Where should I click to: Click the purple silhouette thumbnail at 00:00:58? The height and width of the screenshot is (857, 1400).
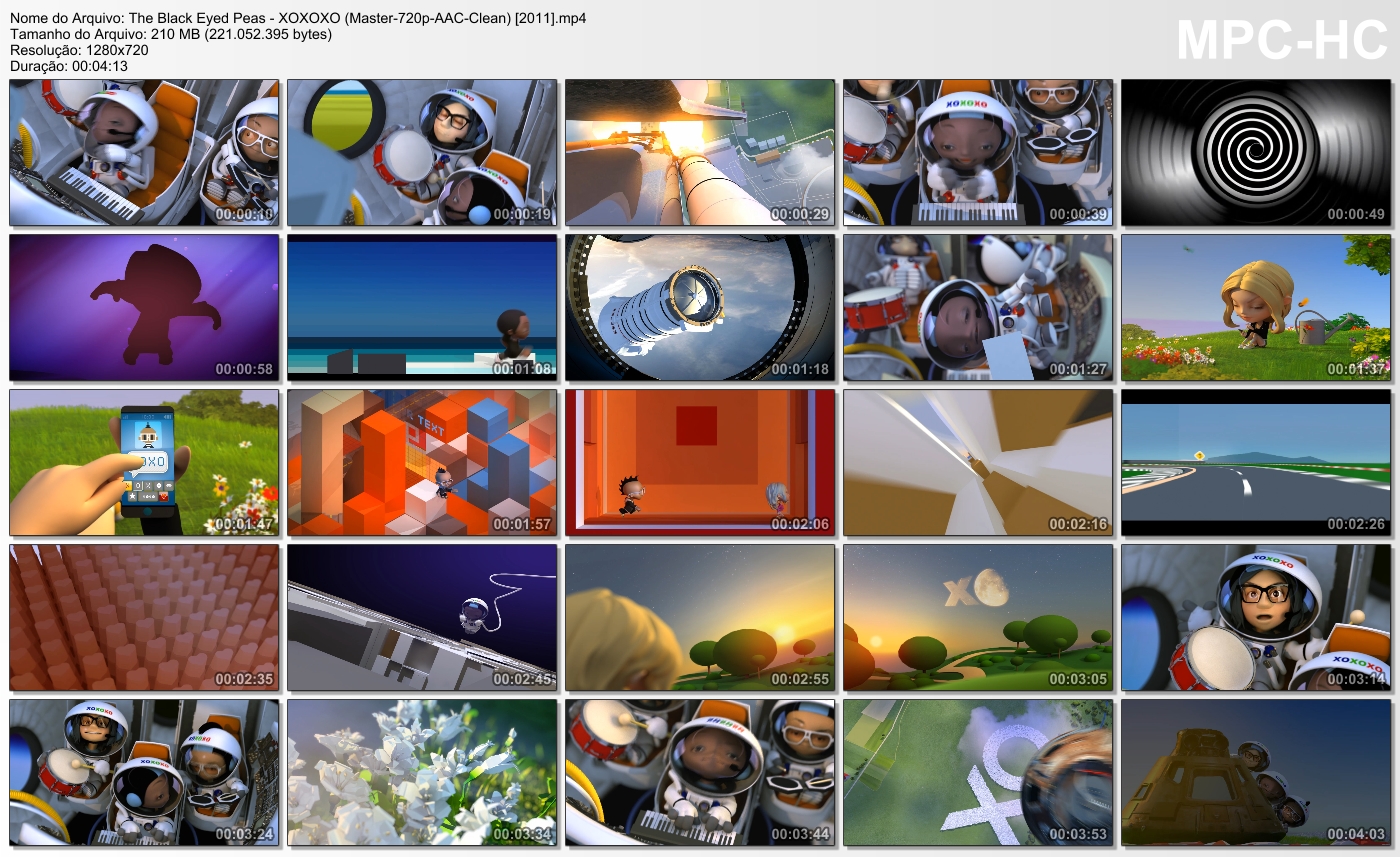click(x=144, y=308)
